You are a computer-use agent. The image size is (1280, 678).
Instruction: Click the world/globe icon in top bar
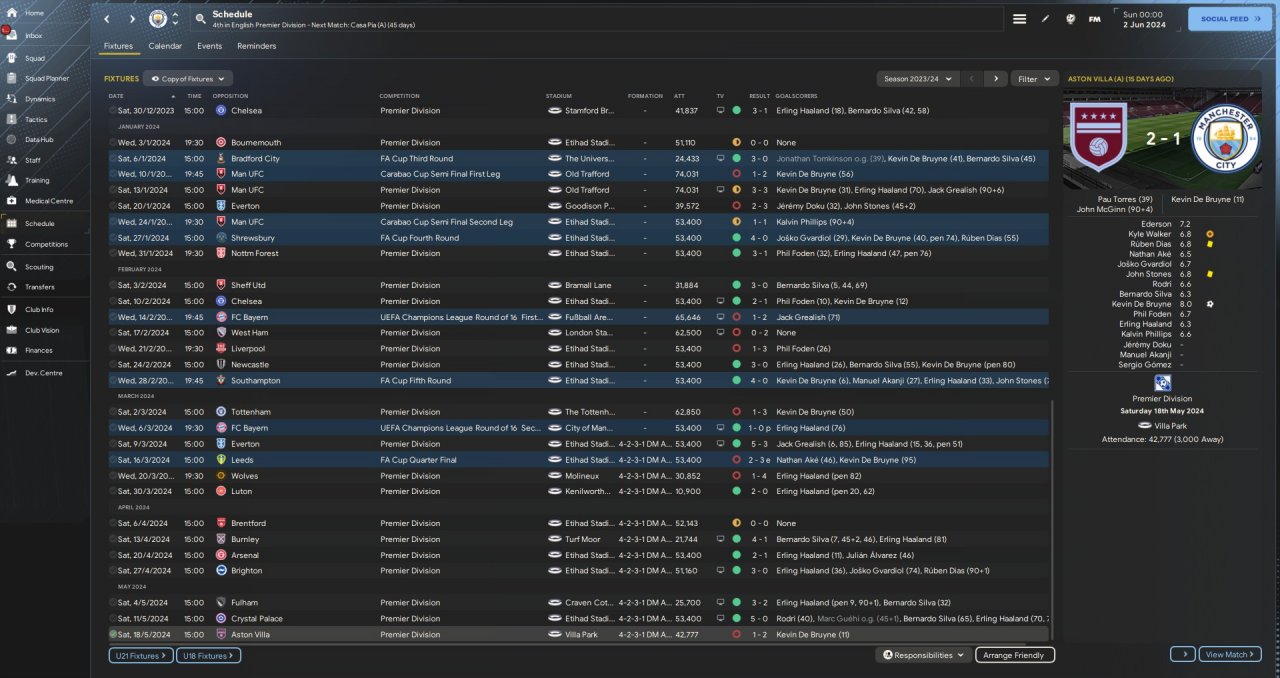1070,19
